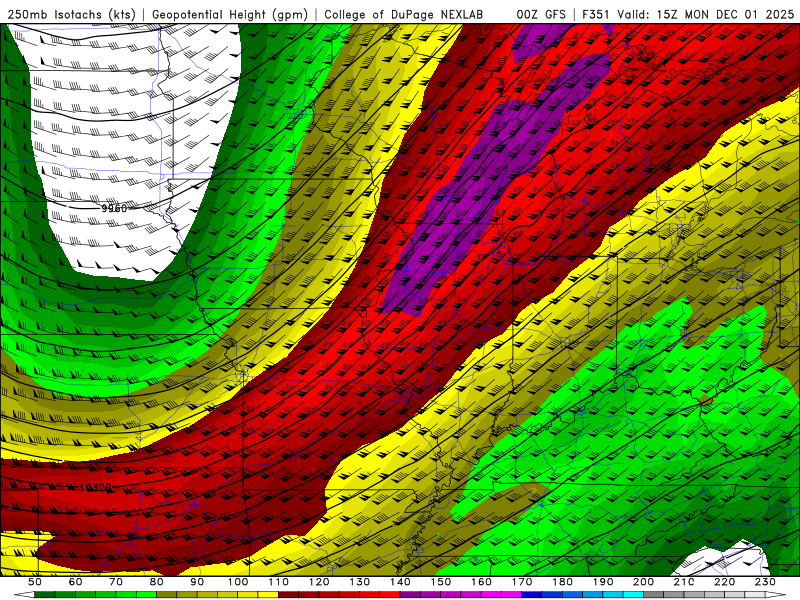Click the 150 value on the legend

coord(440,582)
